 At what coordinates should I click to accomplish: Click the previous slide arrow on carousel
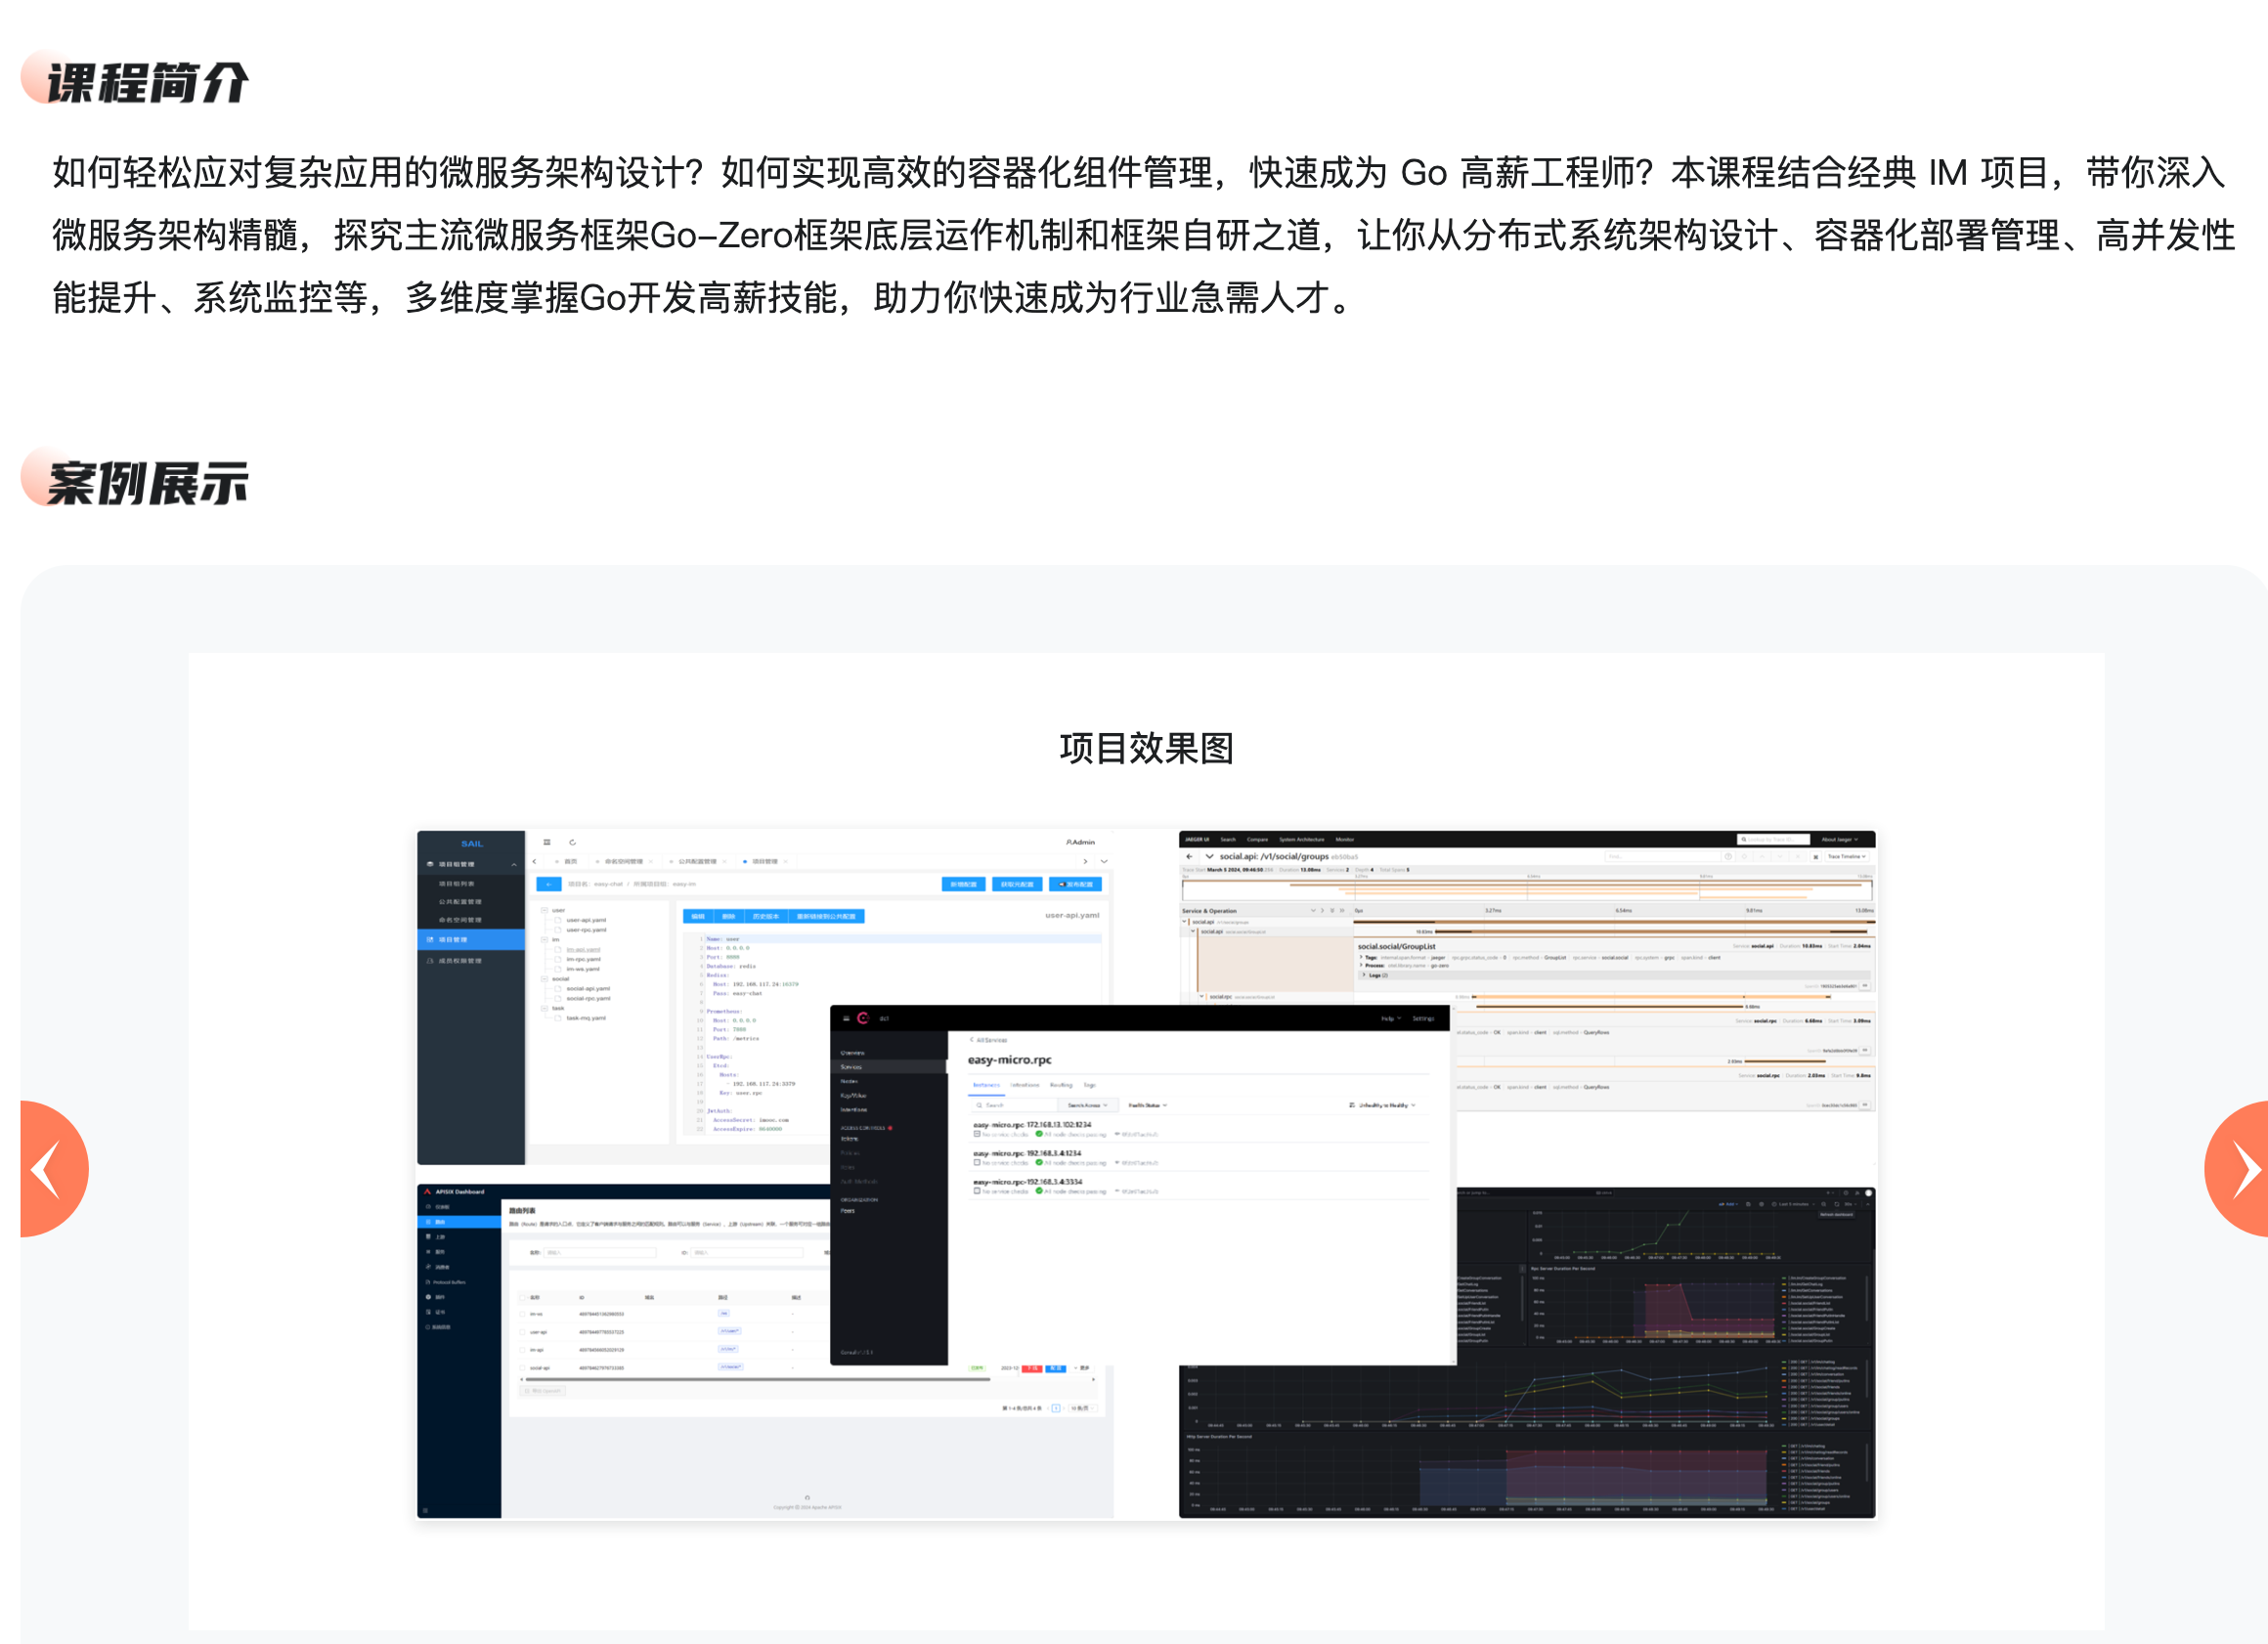coord(48,1168)
